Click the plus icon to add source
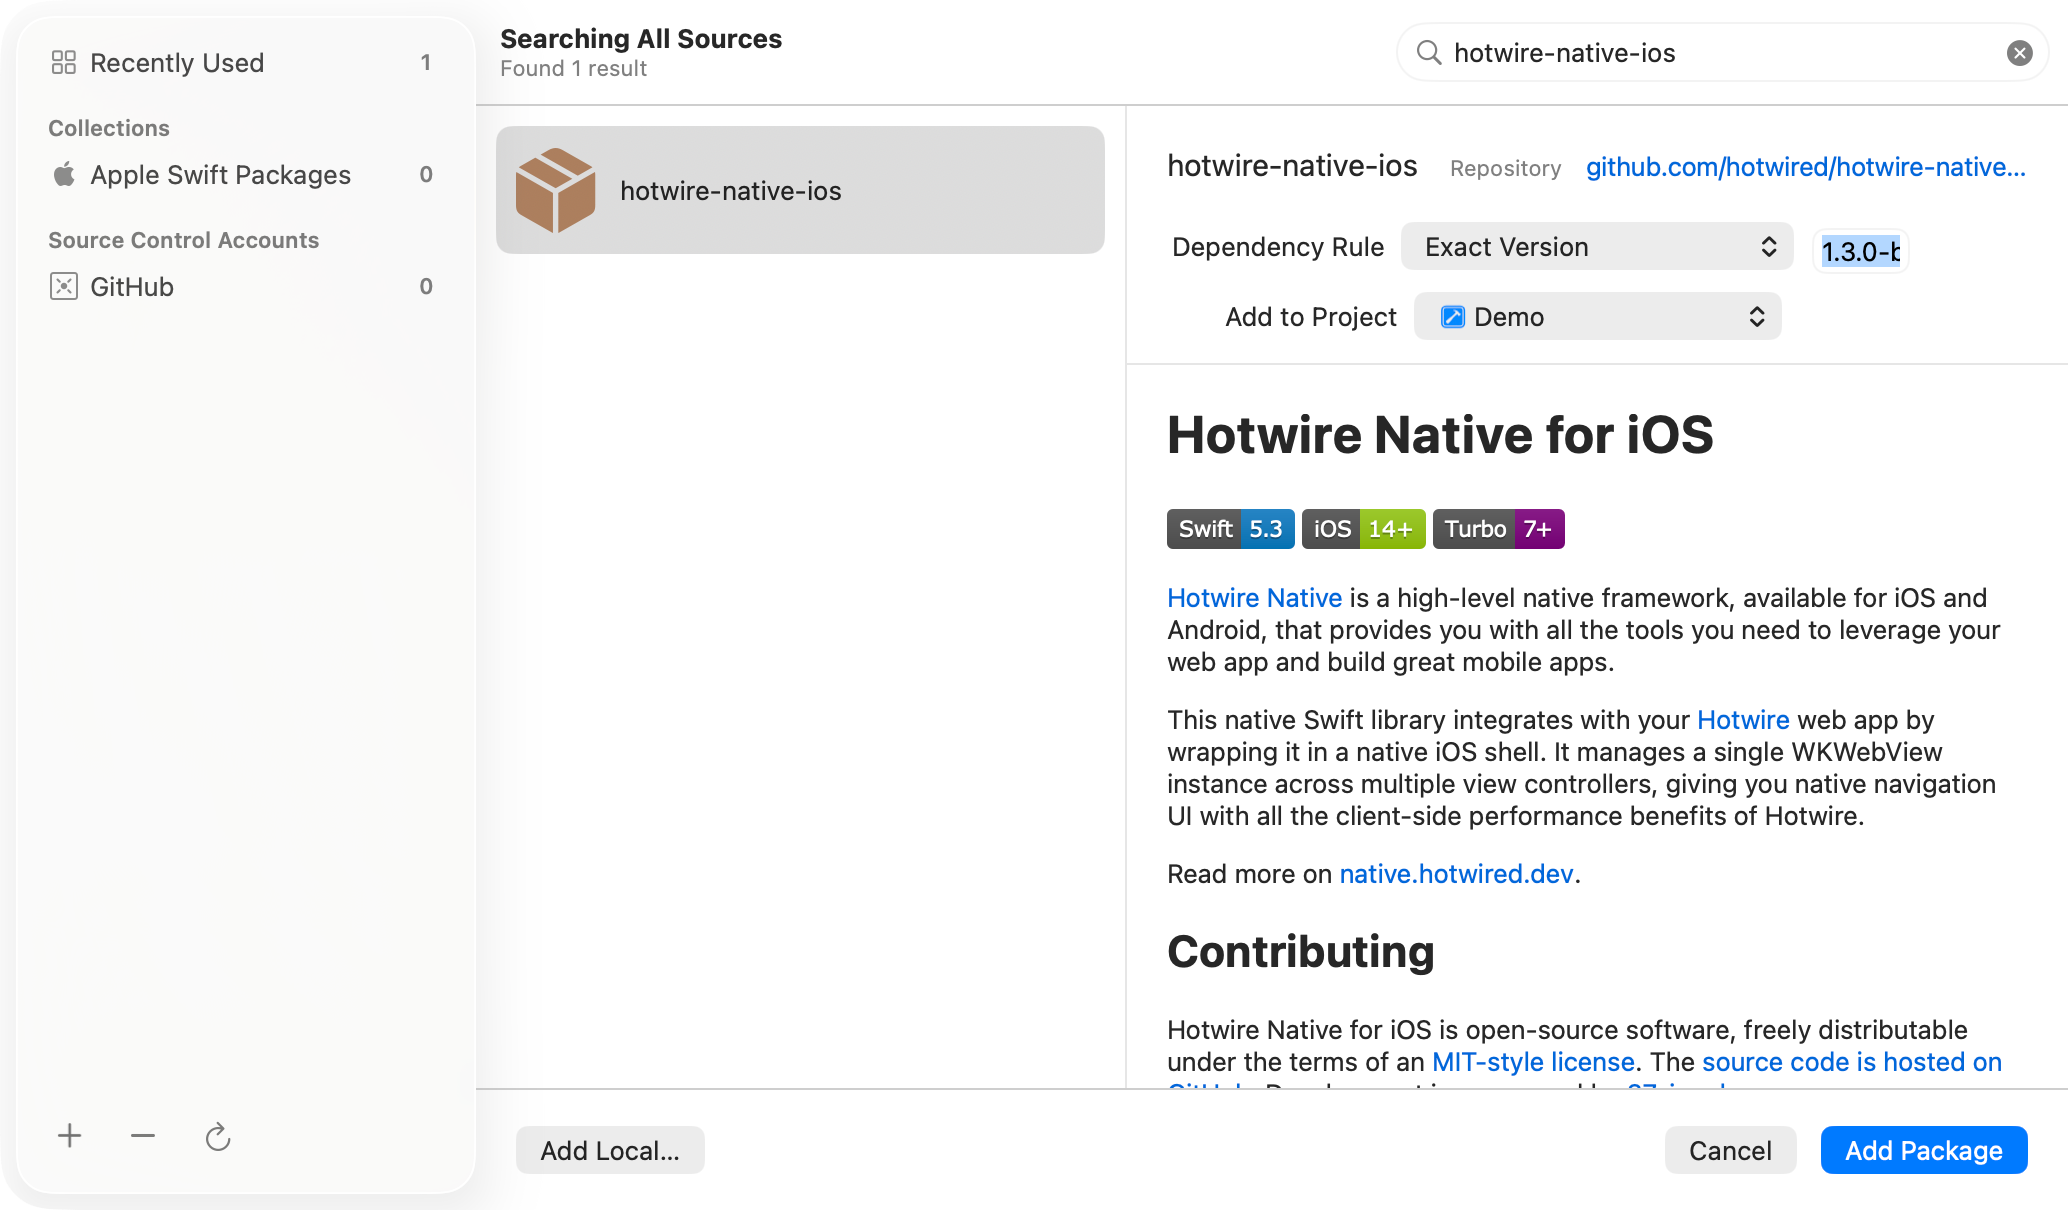The width and height of the screenshot is (2068, 1210). (x=70, y=1136)
